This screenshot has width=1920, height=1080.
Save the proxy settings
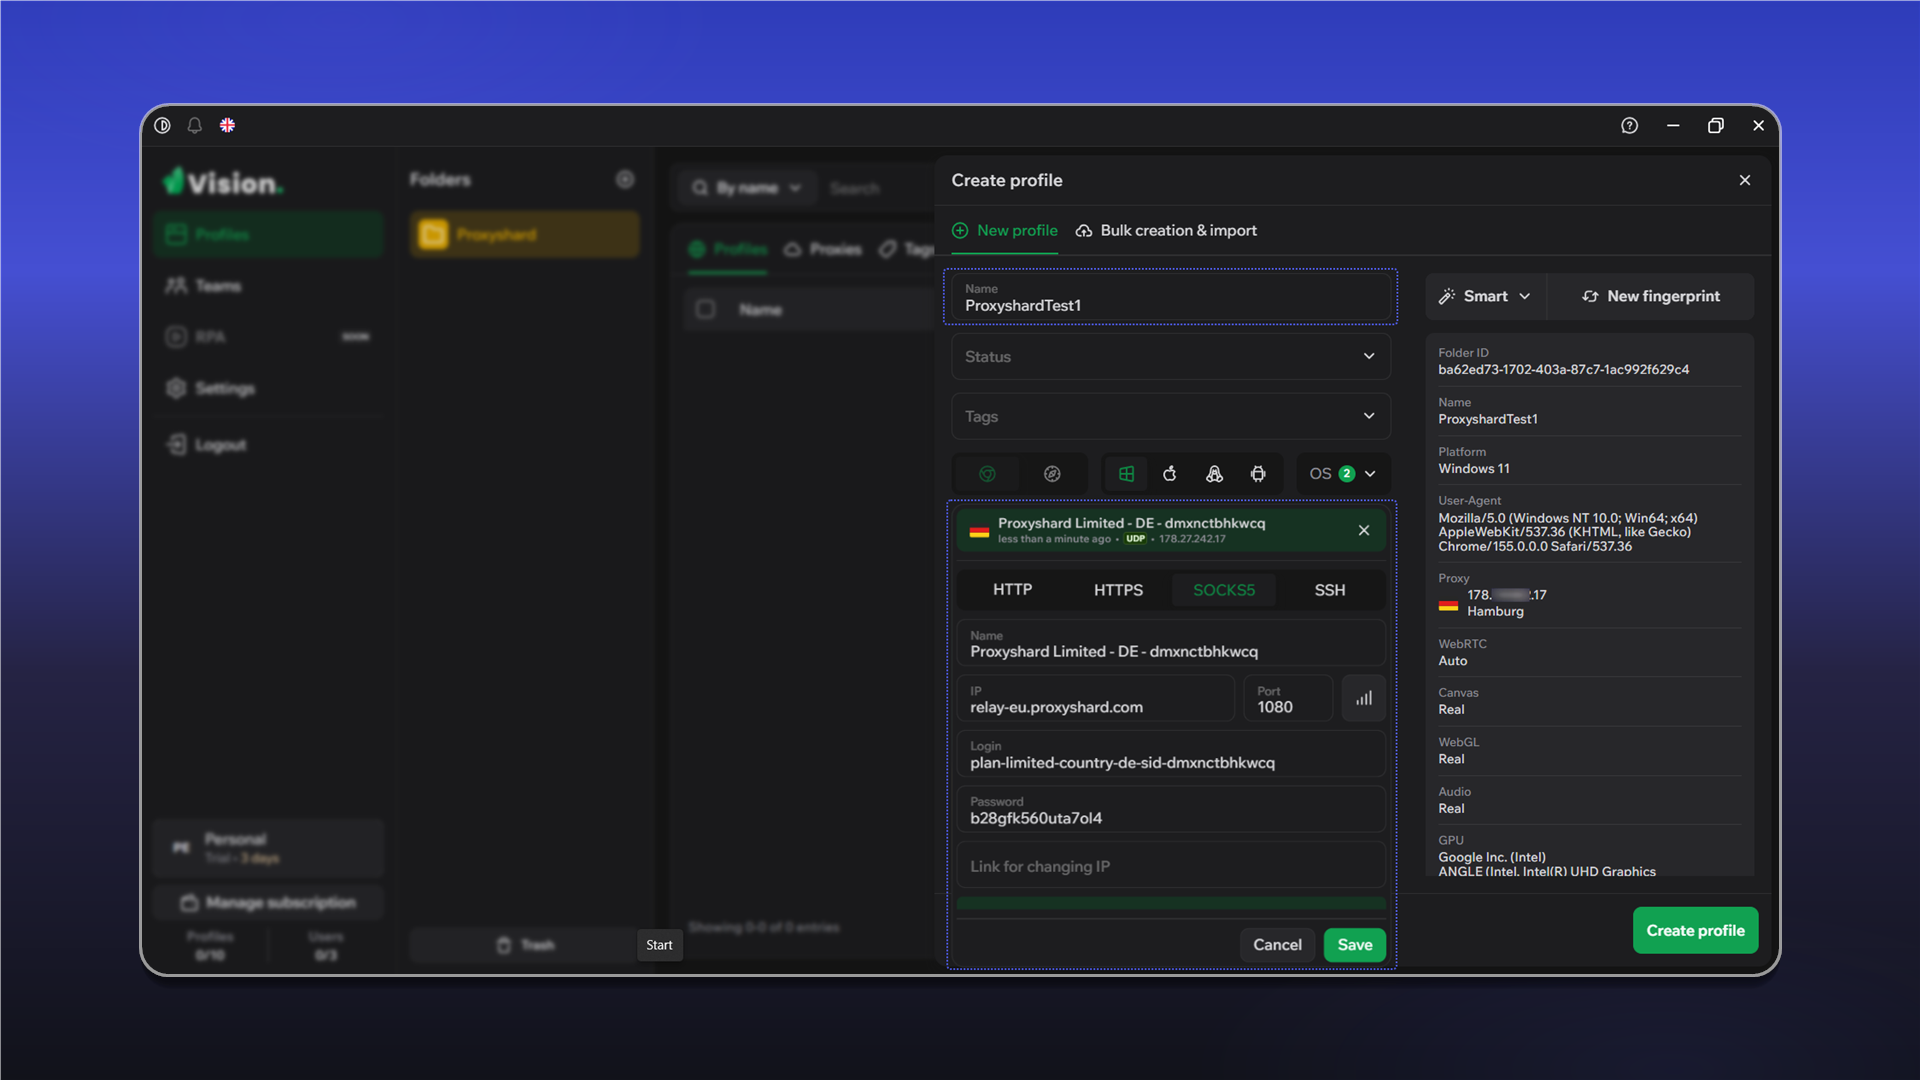click(x=1355, y=945)
